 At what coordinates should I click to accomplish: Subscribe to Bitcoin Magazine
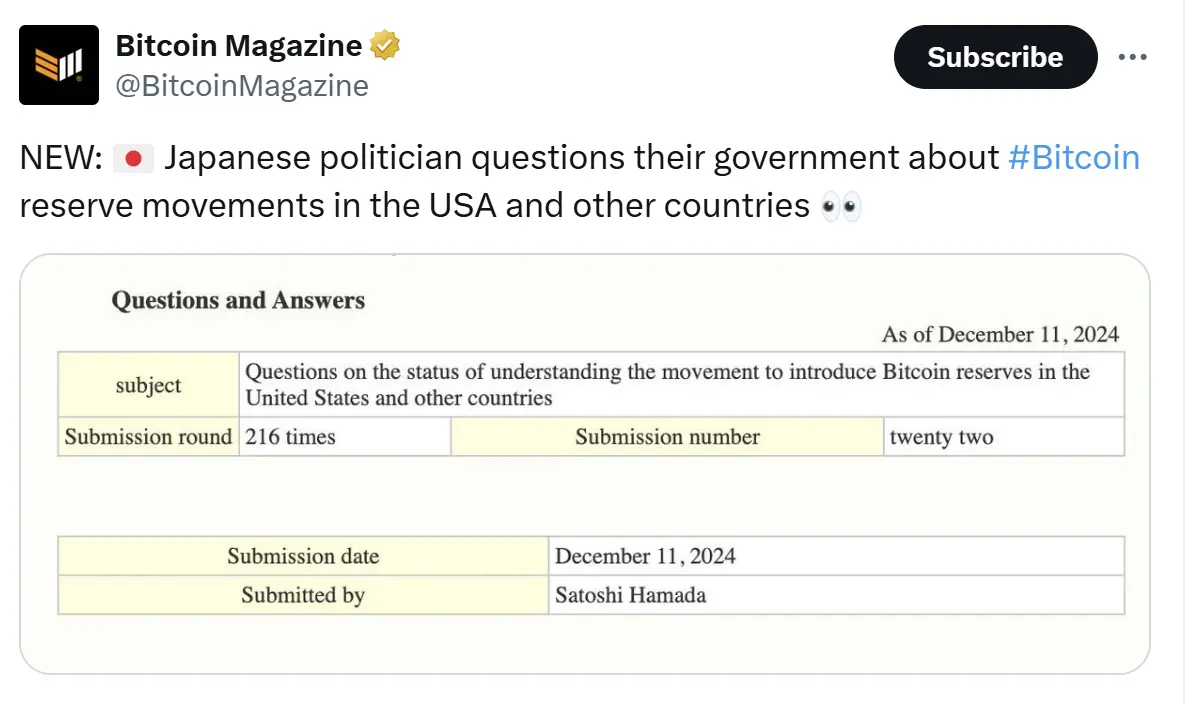click(995, 57)
